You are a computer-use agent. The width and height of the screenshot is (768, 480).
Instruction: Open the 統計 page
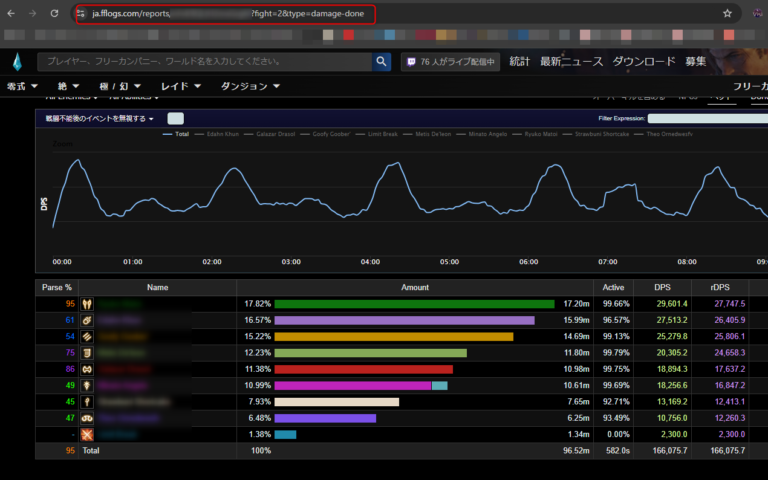pyautogui.click(x=519, y=62)
